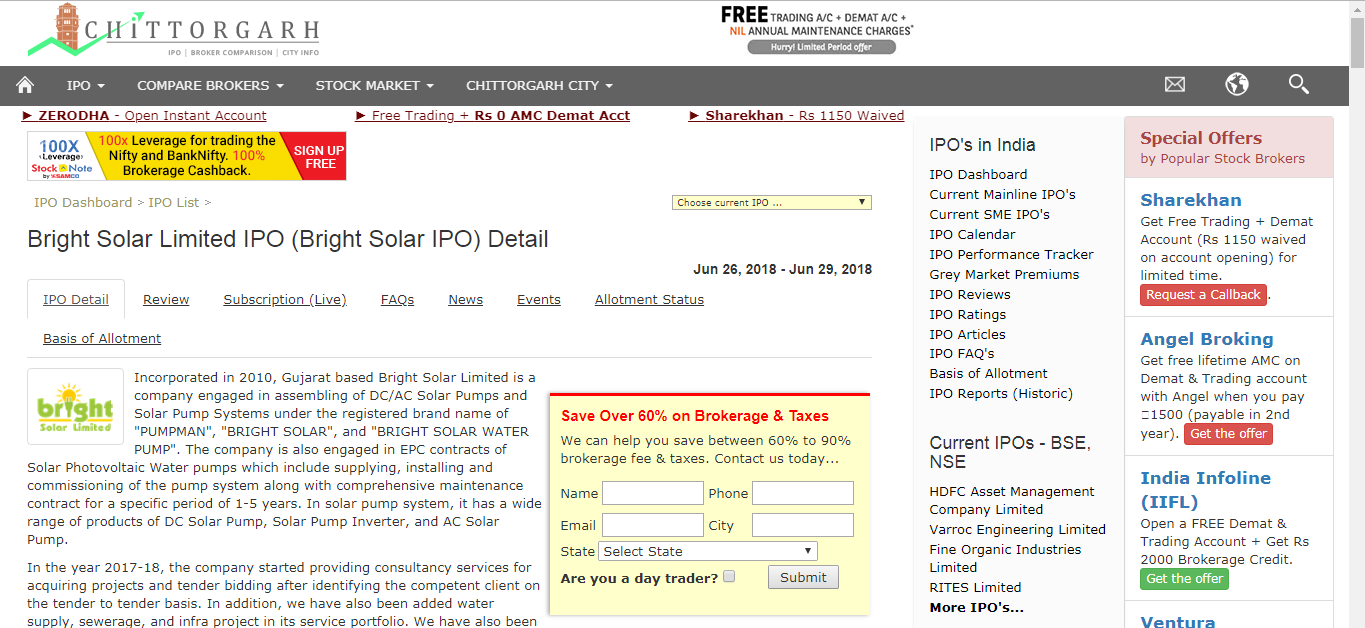This screenshot has width=1365, height=628.
Task: Expand the IPO navigation menu
Action: (x=85, y=86)
